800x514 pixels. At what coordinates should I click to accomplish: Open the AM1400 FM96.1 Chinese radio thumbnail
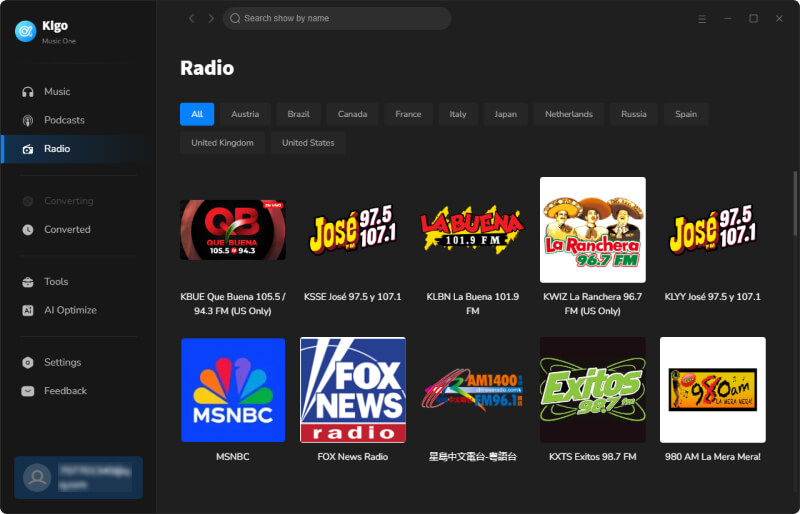click(x=472, y=390)
